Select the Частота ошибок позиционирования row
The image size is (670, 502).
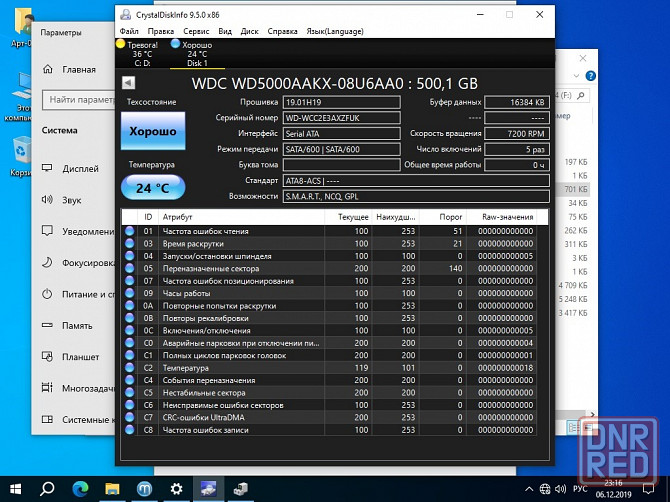point(329,281)
